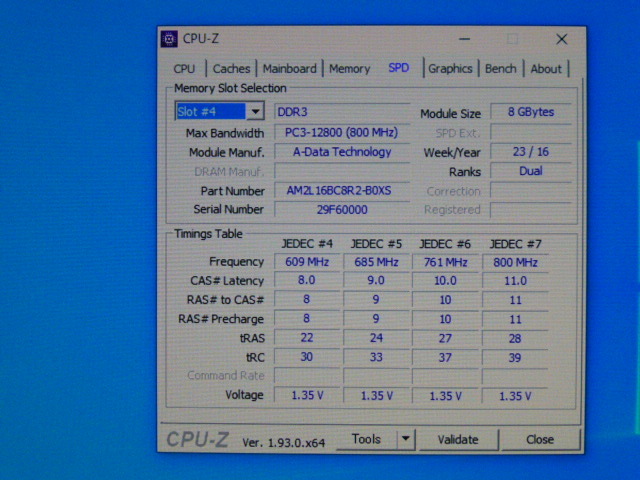Click the Part Number label
This screenshot has height=480, width=640.
click(233, 191)
